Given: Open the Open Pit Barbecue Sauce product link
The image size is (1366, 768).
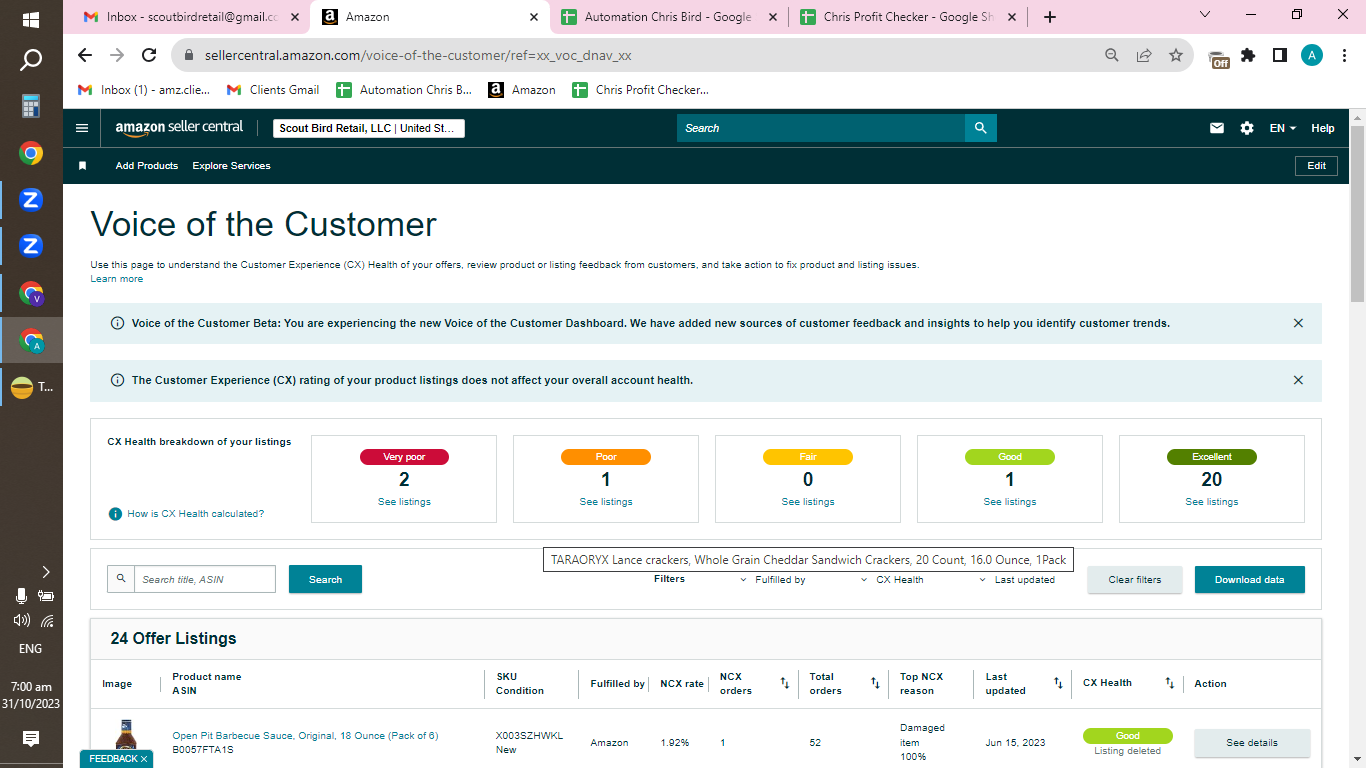Looking at the screenshot, I should (x=305, y=736).
